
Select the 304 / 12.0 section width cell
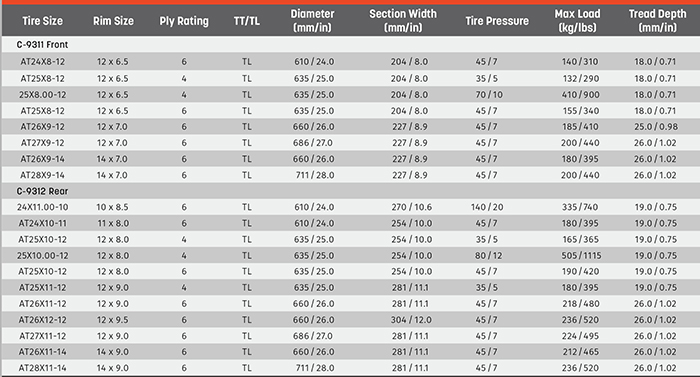coord(411,320)
